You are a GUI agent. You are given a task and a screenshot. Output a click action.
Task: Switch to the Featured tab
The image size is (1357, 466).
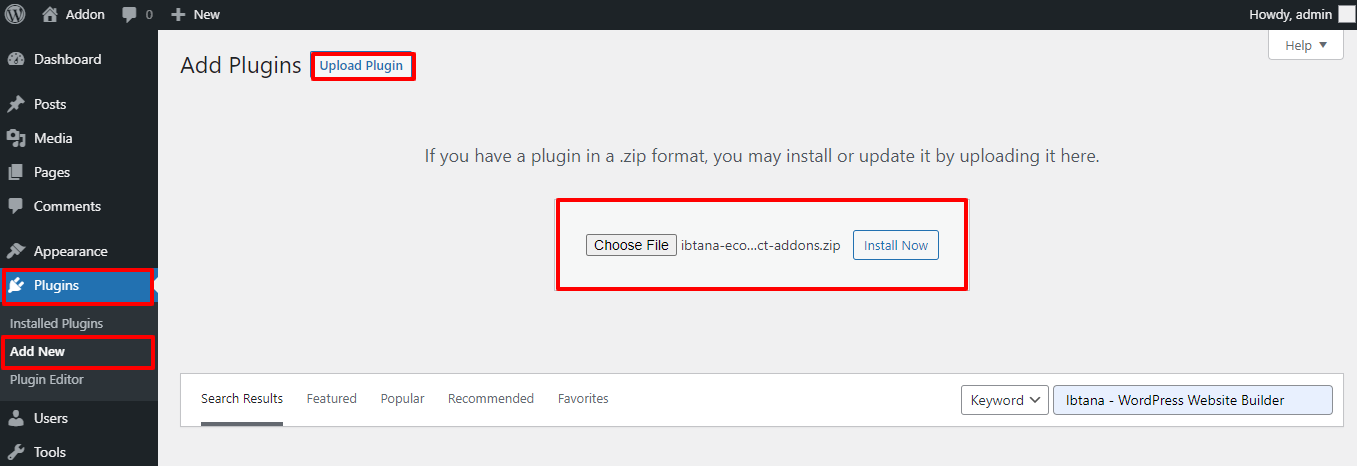pos(331,398)
